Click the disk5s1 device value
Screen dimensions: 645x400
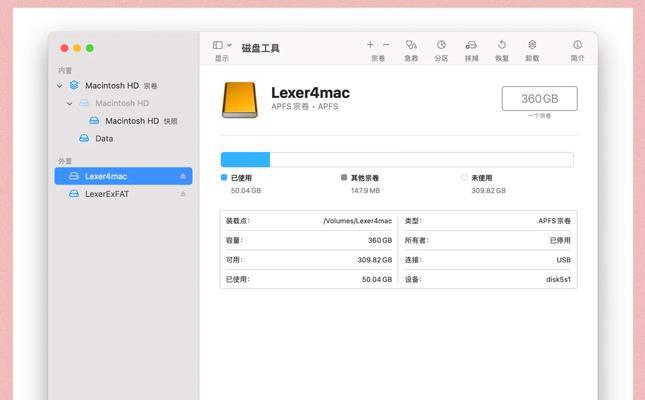559,279
